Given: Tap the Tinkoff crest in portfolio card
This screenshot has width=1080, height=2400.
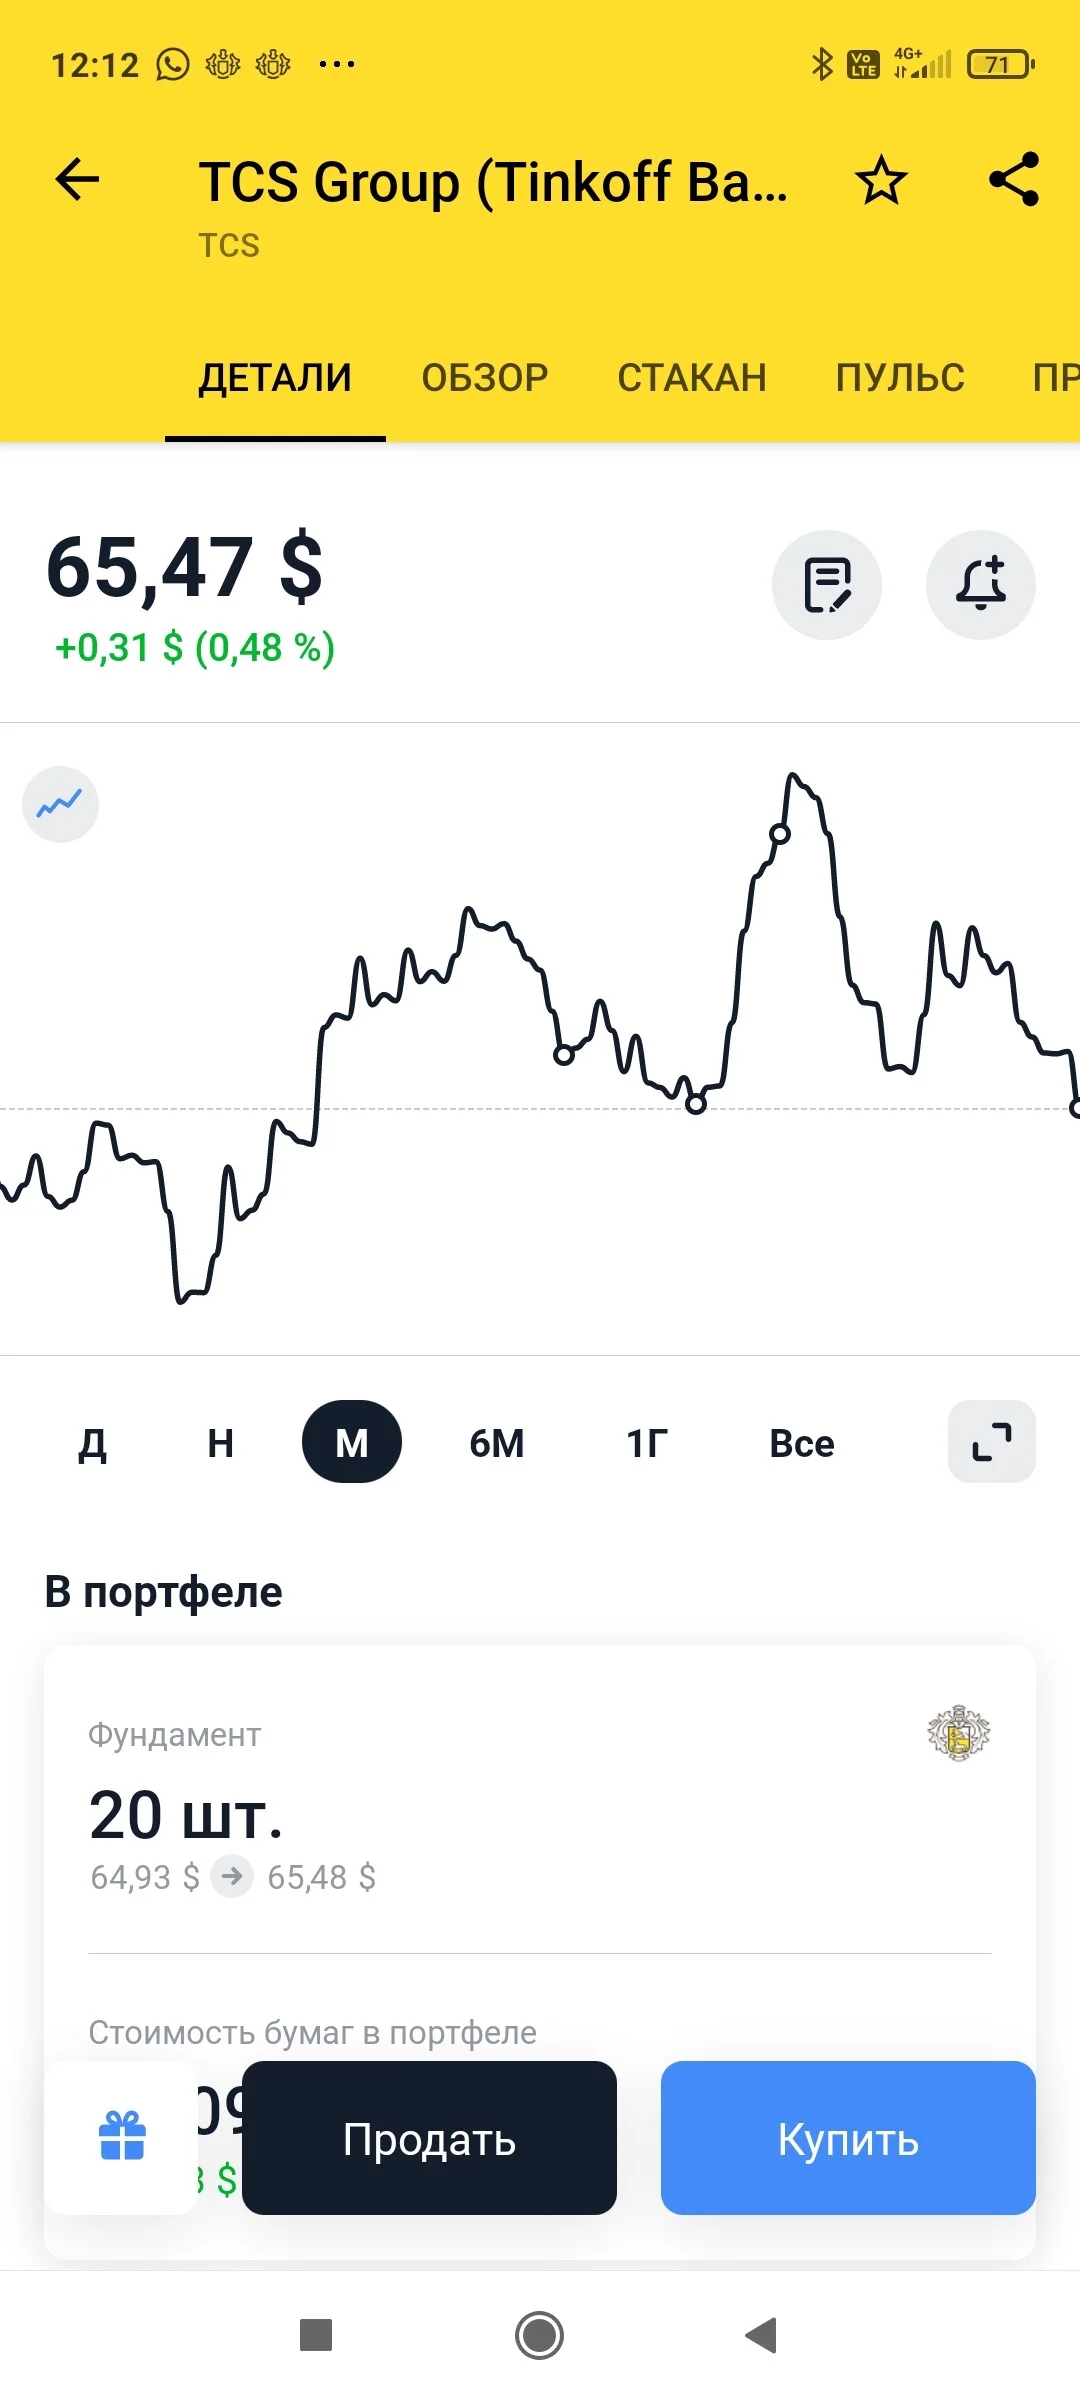Looking at the screenshot, I should click(x=959, y=1733).
